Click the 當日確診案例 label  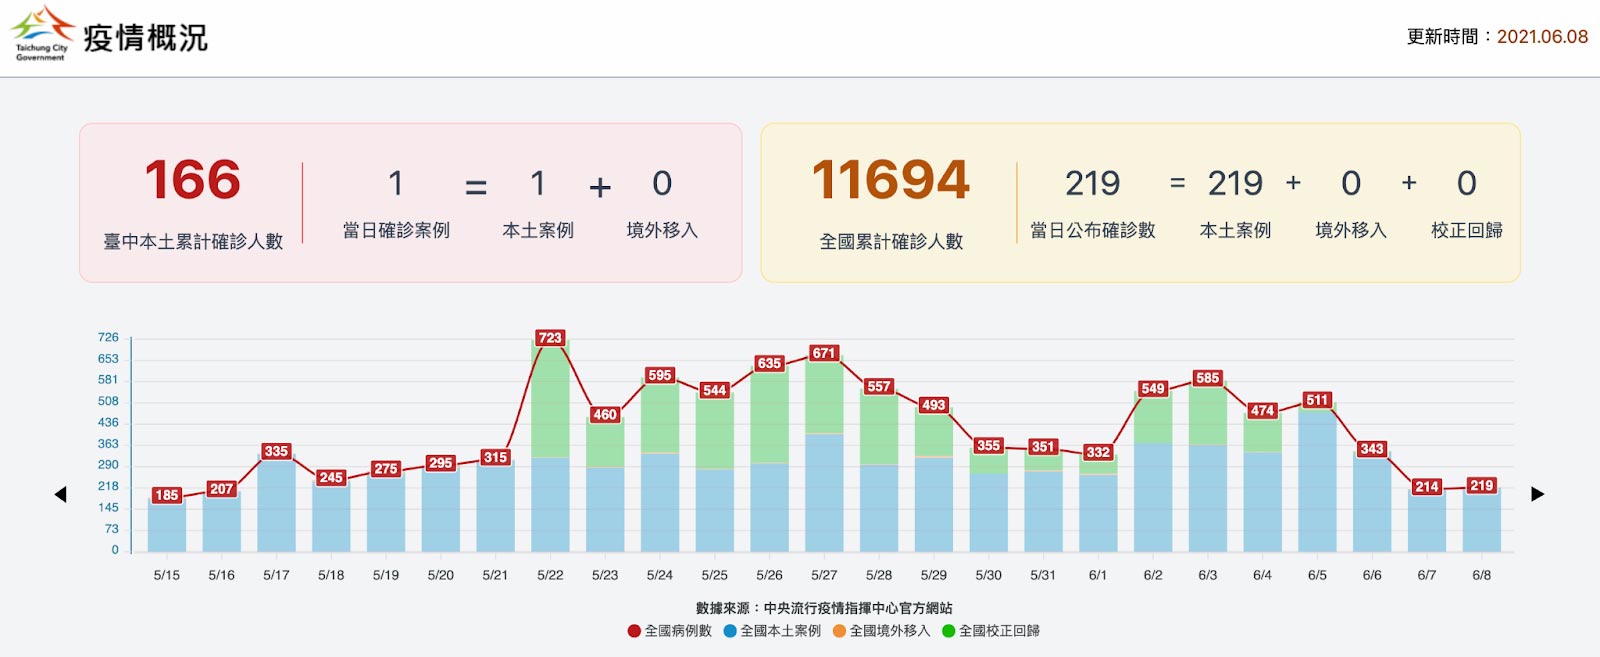(x=396, y=230)
